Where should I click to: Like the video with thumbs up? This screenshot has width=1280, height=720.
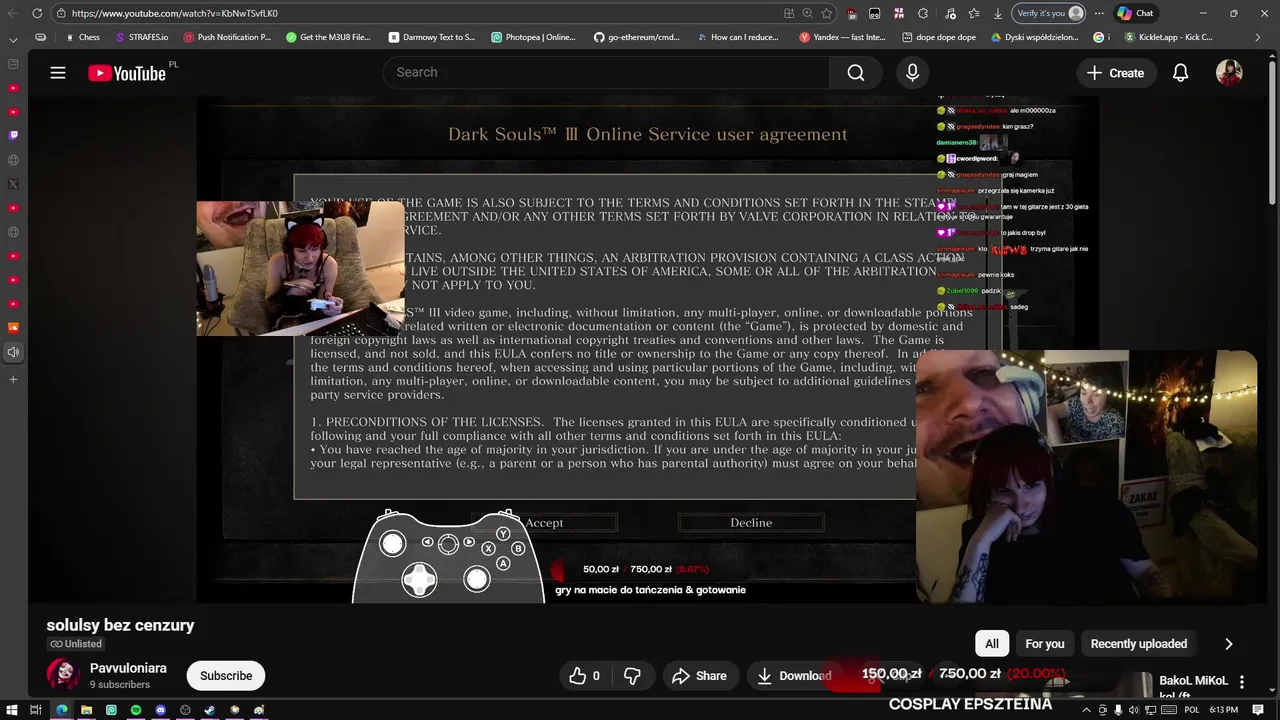point(584,676)
